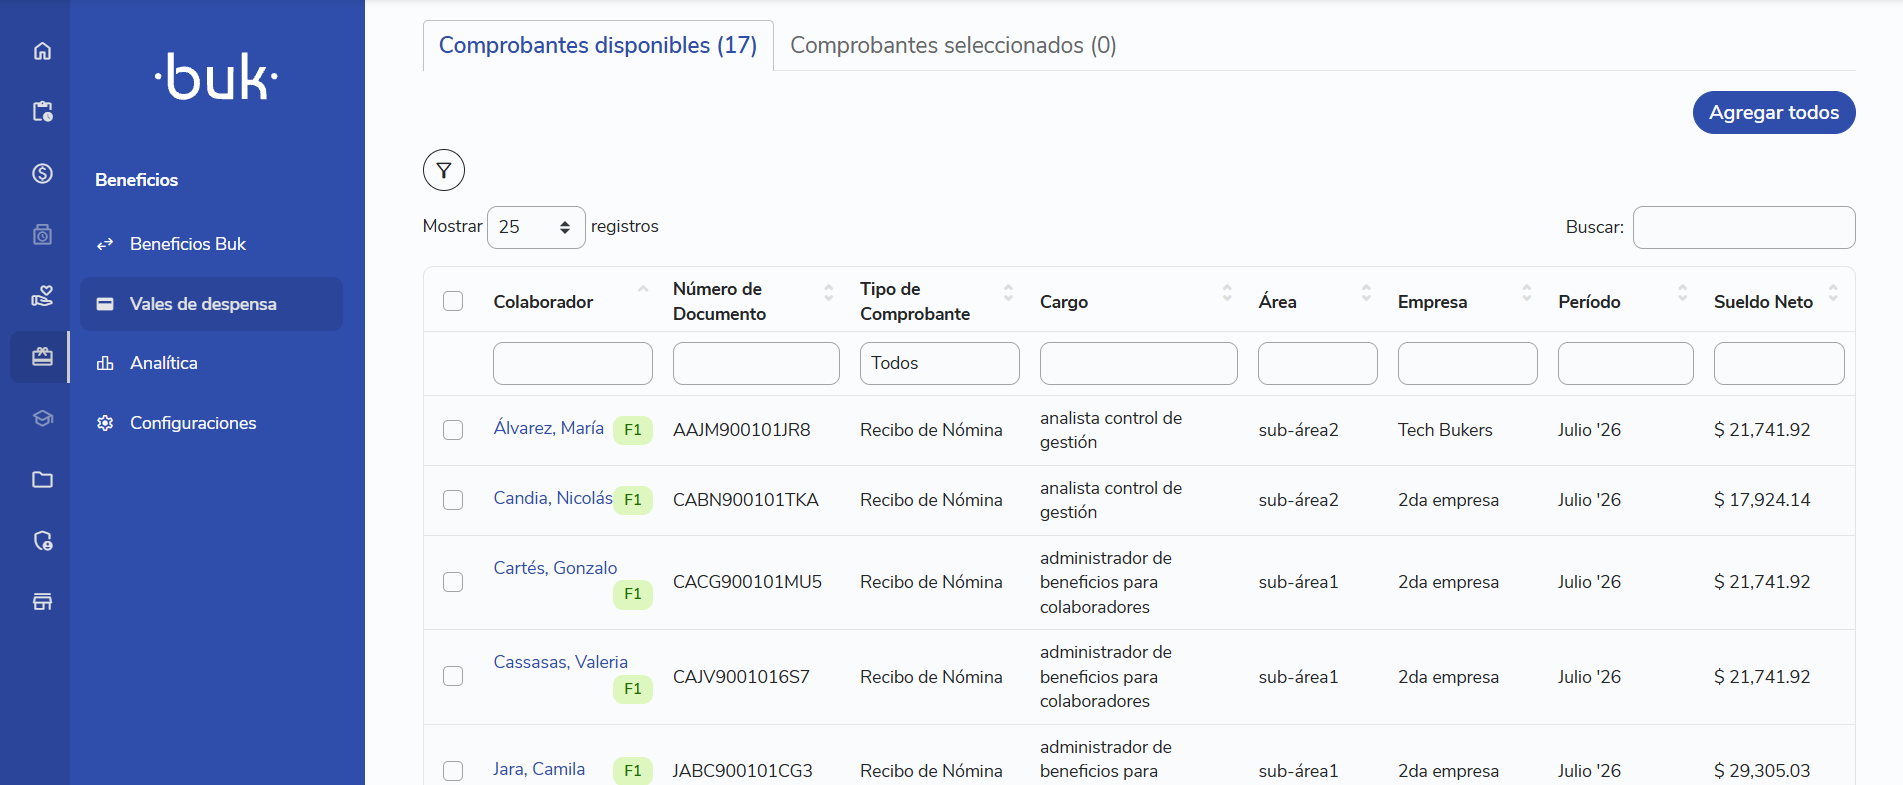Open Candia, Nicolás profile link
This screenshot has width=1903, height=785.
click(553, 498)
